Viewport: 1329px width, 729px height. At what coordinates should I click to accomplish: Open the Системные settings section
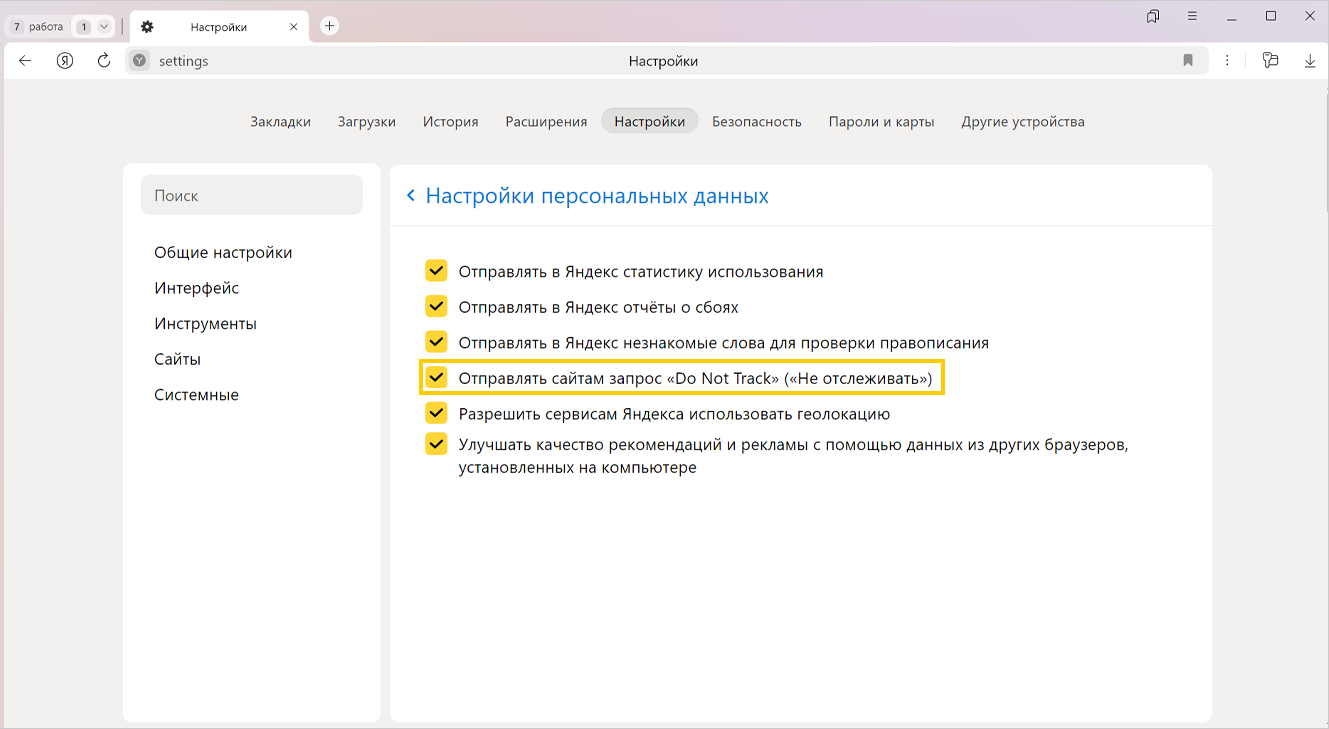coord(196,395)
